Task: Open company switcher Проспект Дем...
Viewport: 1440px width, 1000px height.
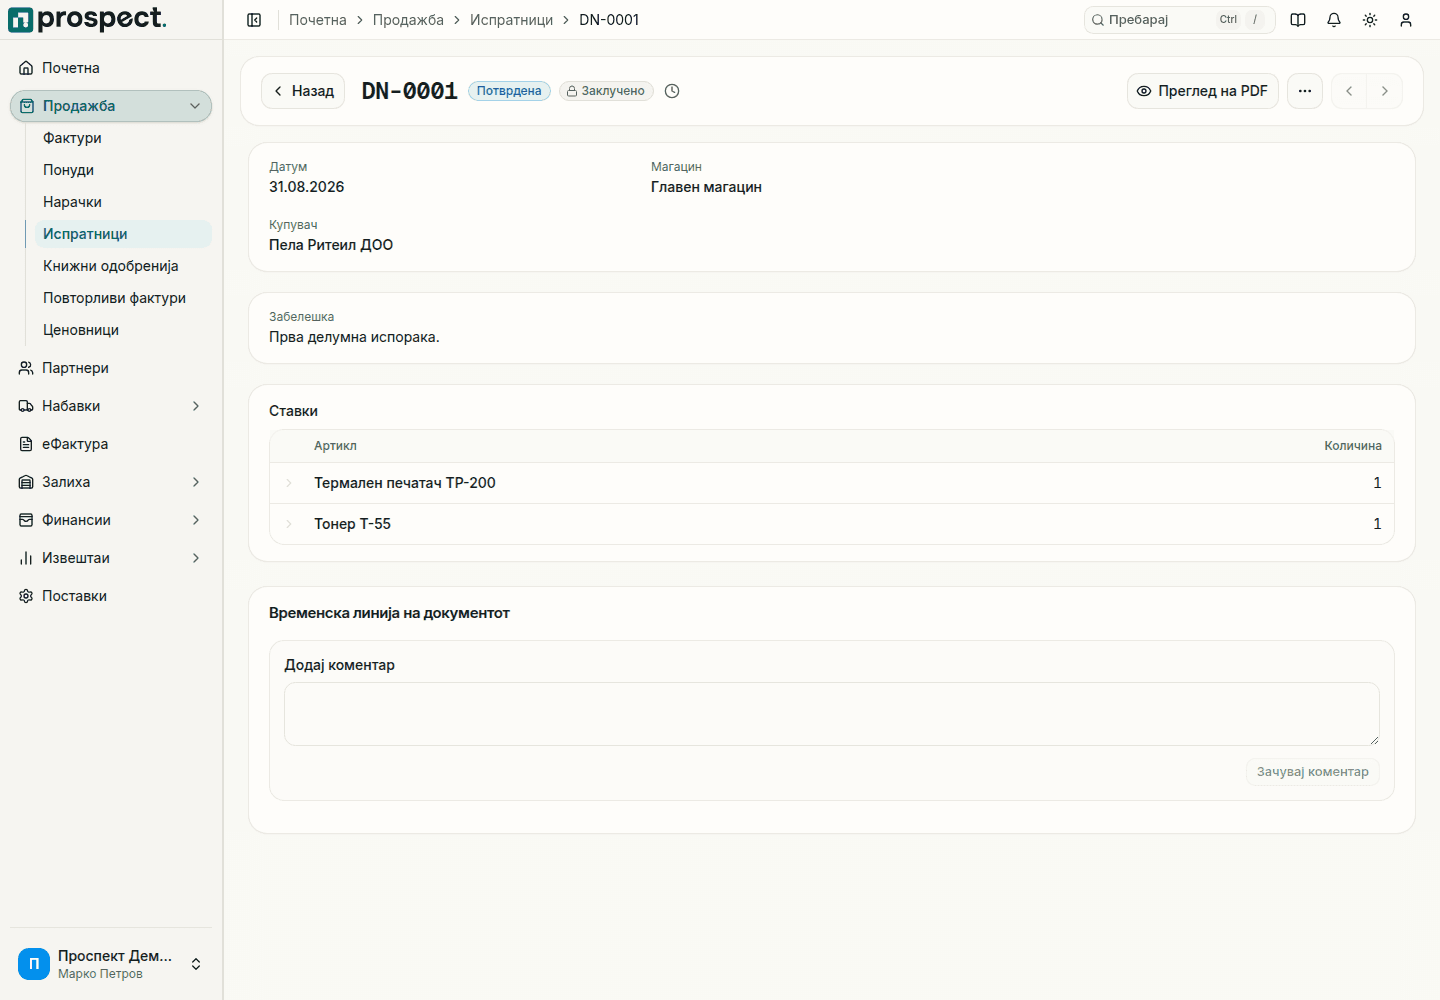Action: point(111,964)
